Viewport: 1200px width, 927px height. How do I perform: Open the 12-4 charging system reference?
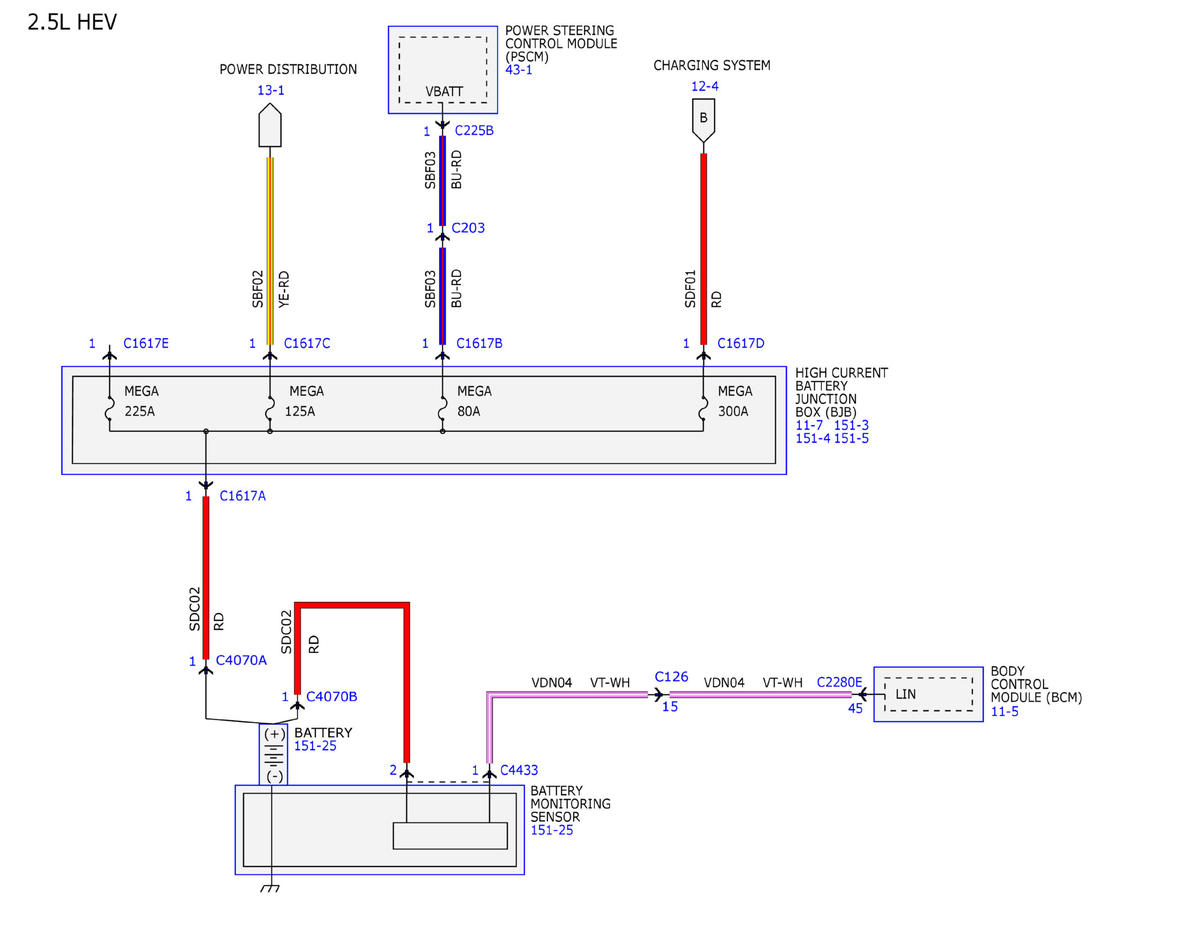[704, 86]
